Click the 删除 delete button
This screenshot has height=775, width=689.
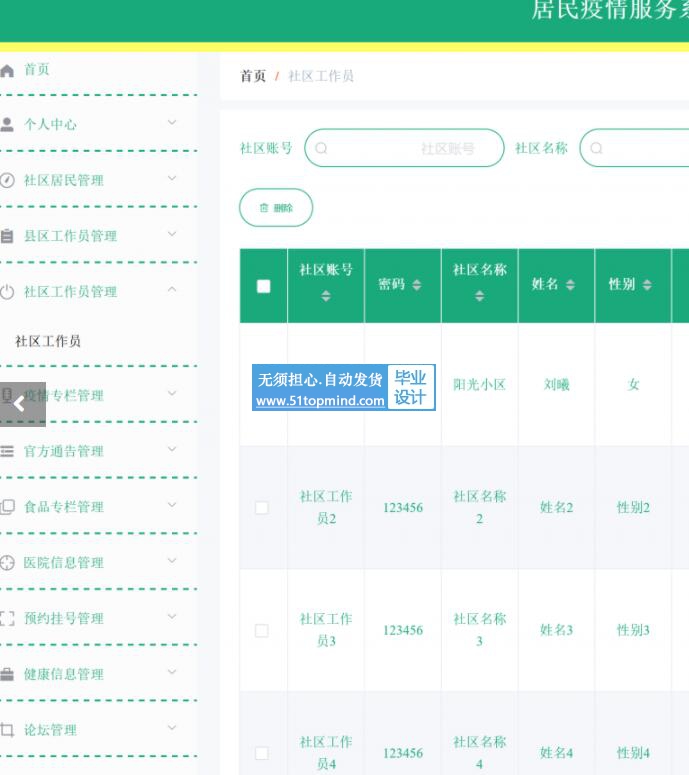pos(276,208)
